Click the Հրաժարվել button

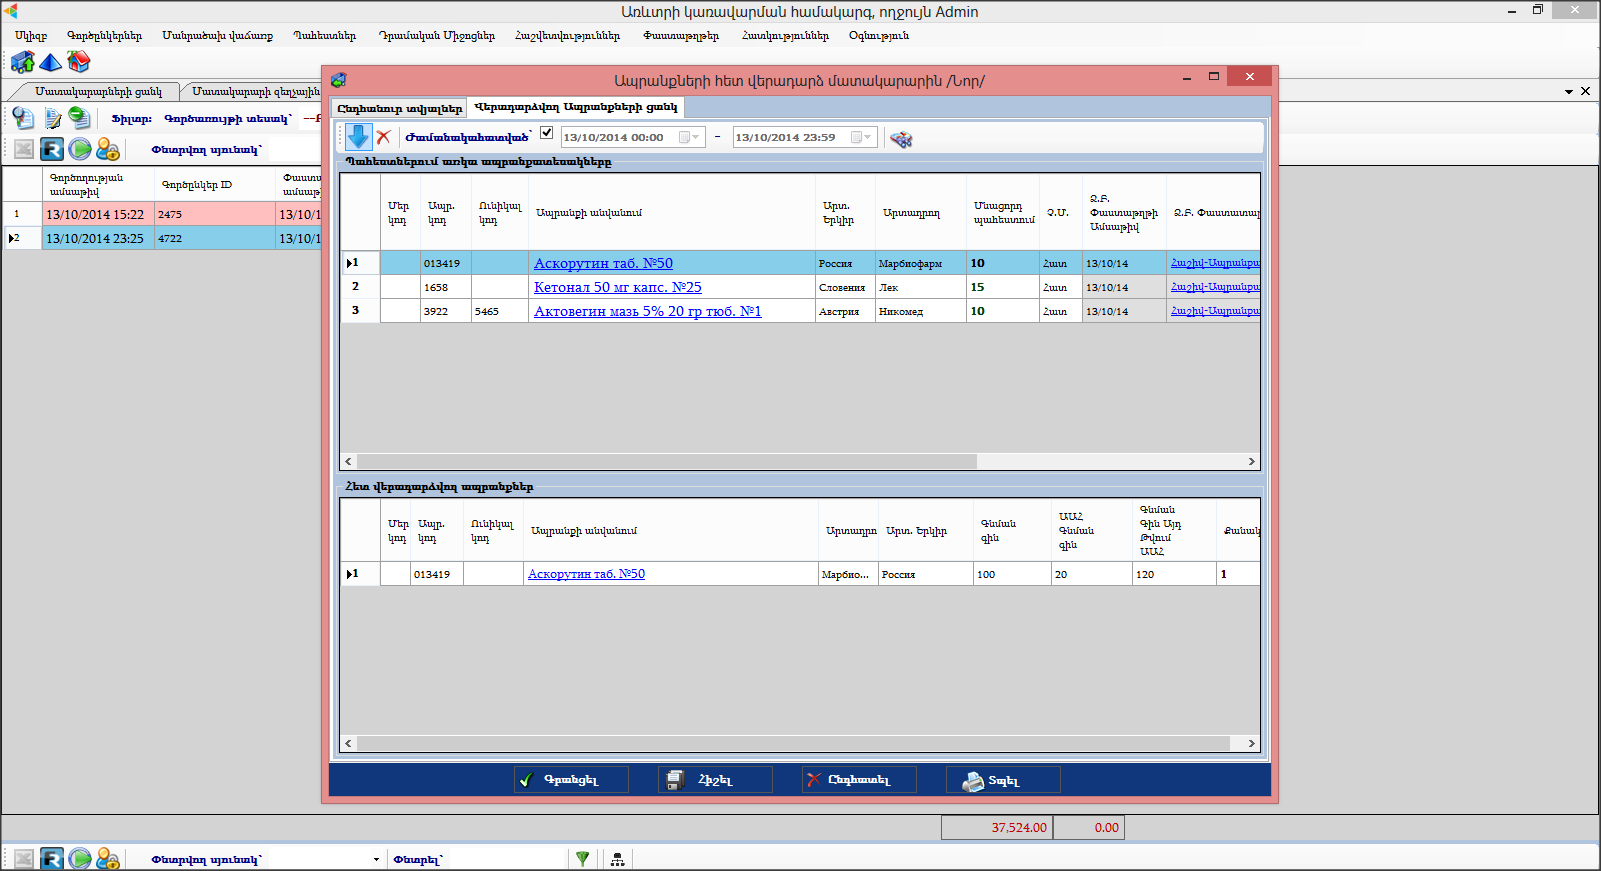(859, 780)
